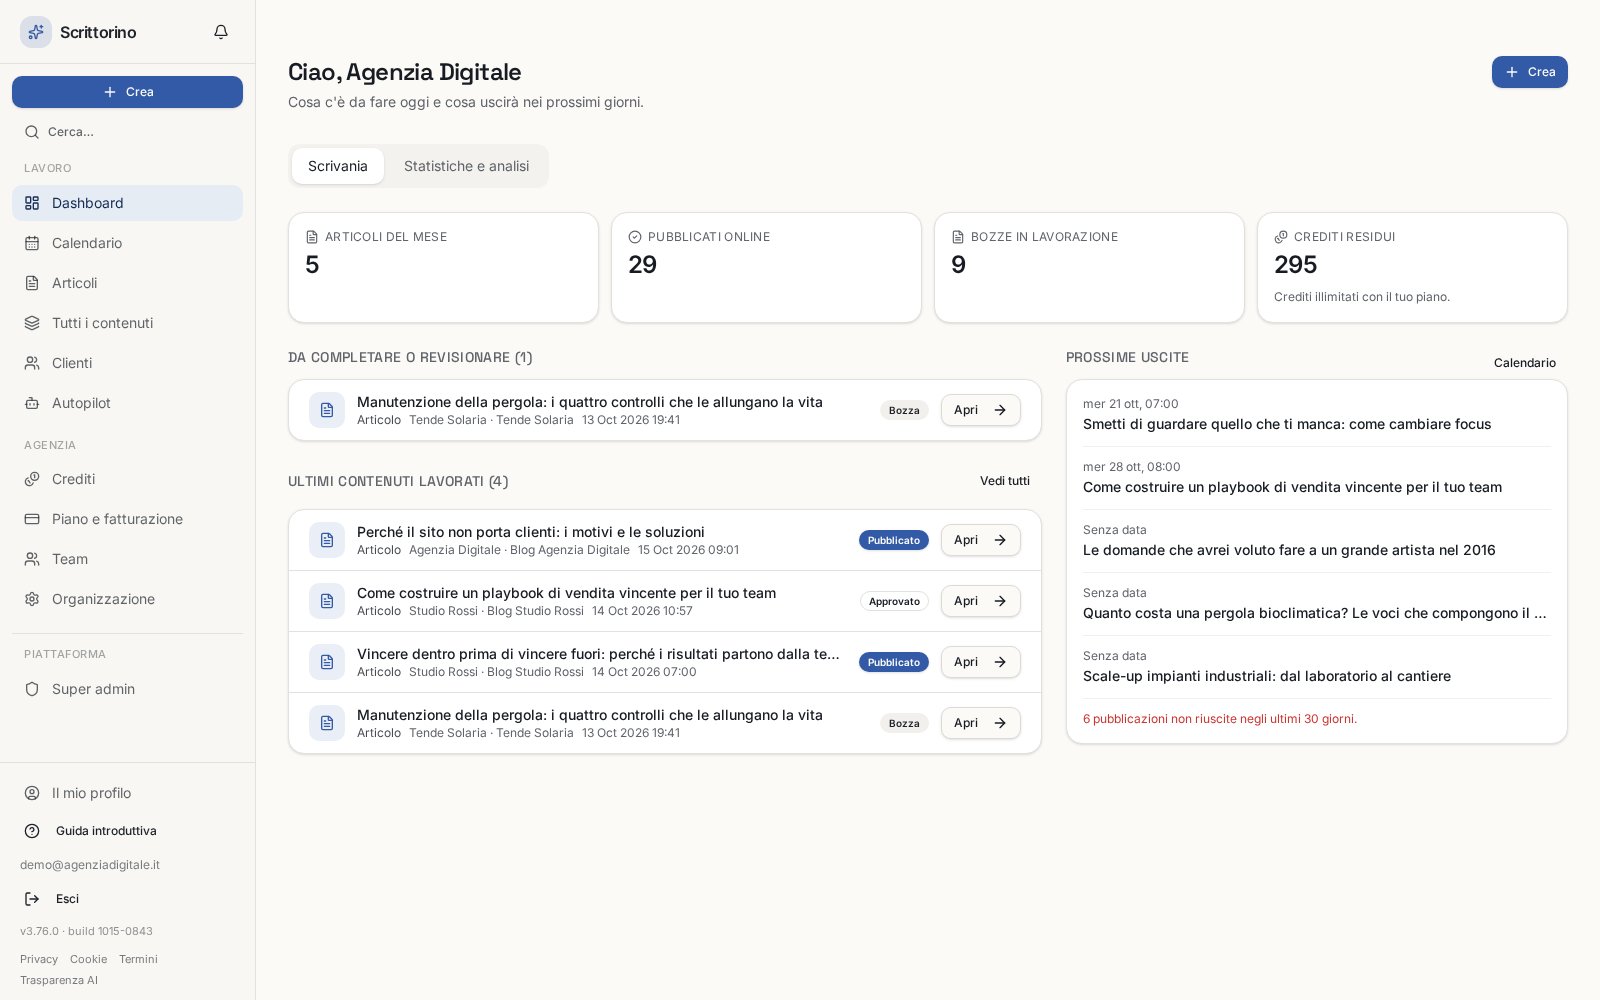Click Vedi tutti link
This screenshot has width=1600, height=1000.
1005,481
